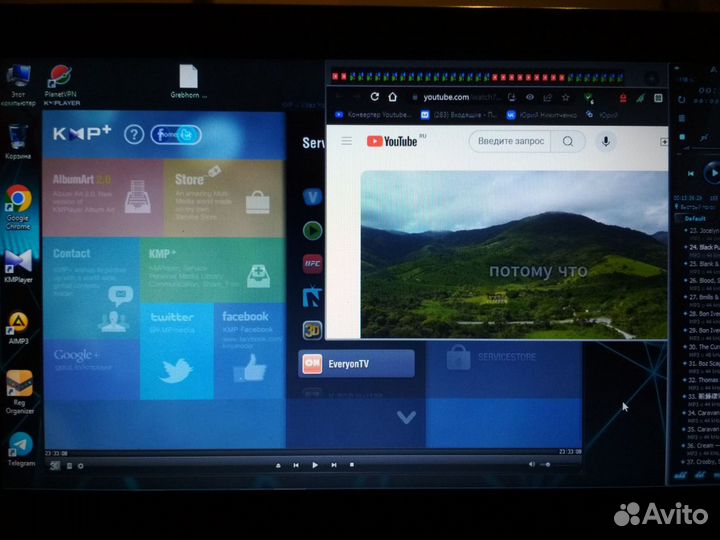Toggle 3D mode in KMPlayer control bar

(55, 466)
